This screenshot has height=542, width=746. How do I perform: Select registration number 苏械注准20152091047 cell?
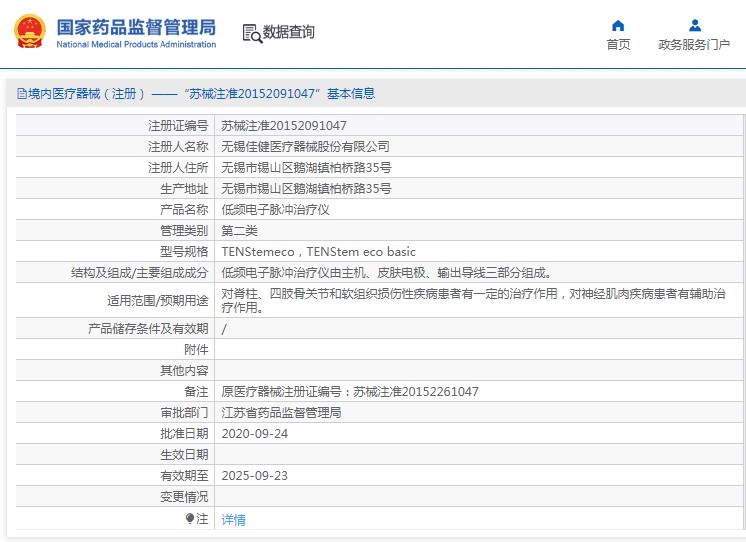(x=284, y=126)
